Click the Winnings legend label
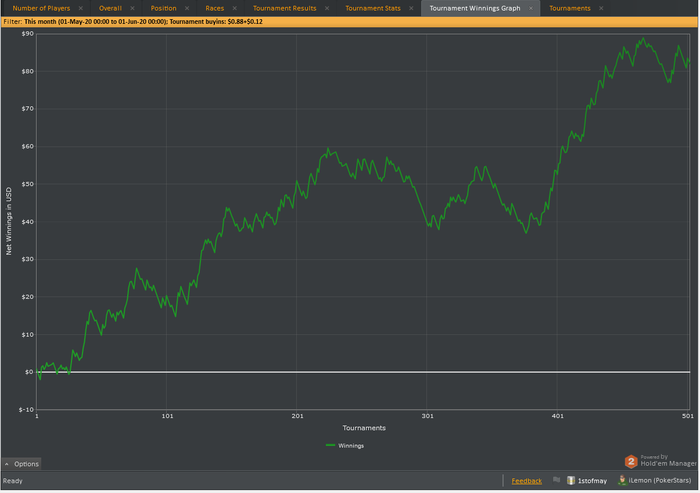 coord(351,446)
